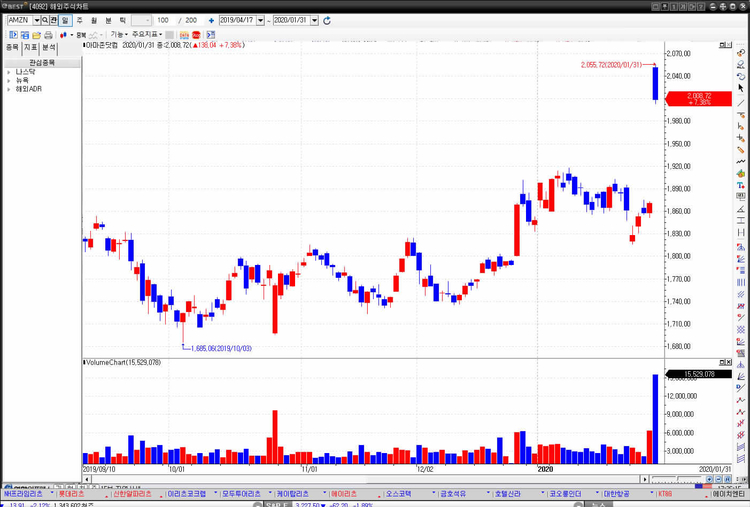
Task: Click the chart horizontal scrollbar track
Action: pos(366,479)
